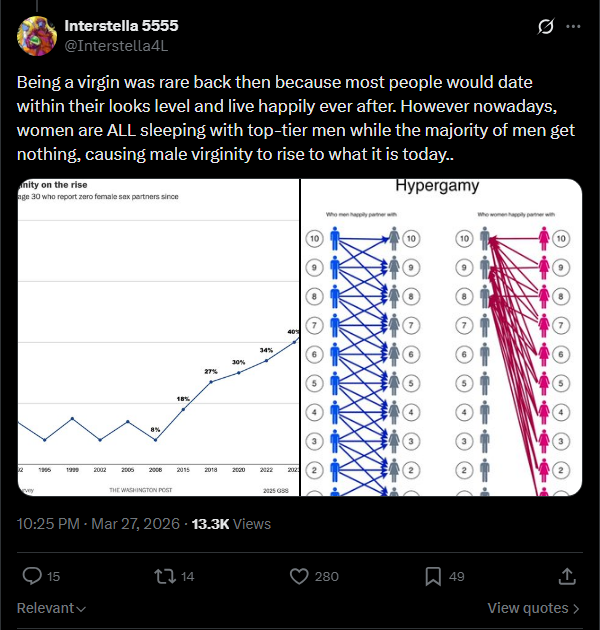Open the @Interstella4L handle link
The image size is (600, 630).
point(116,46)
